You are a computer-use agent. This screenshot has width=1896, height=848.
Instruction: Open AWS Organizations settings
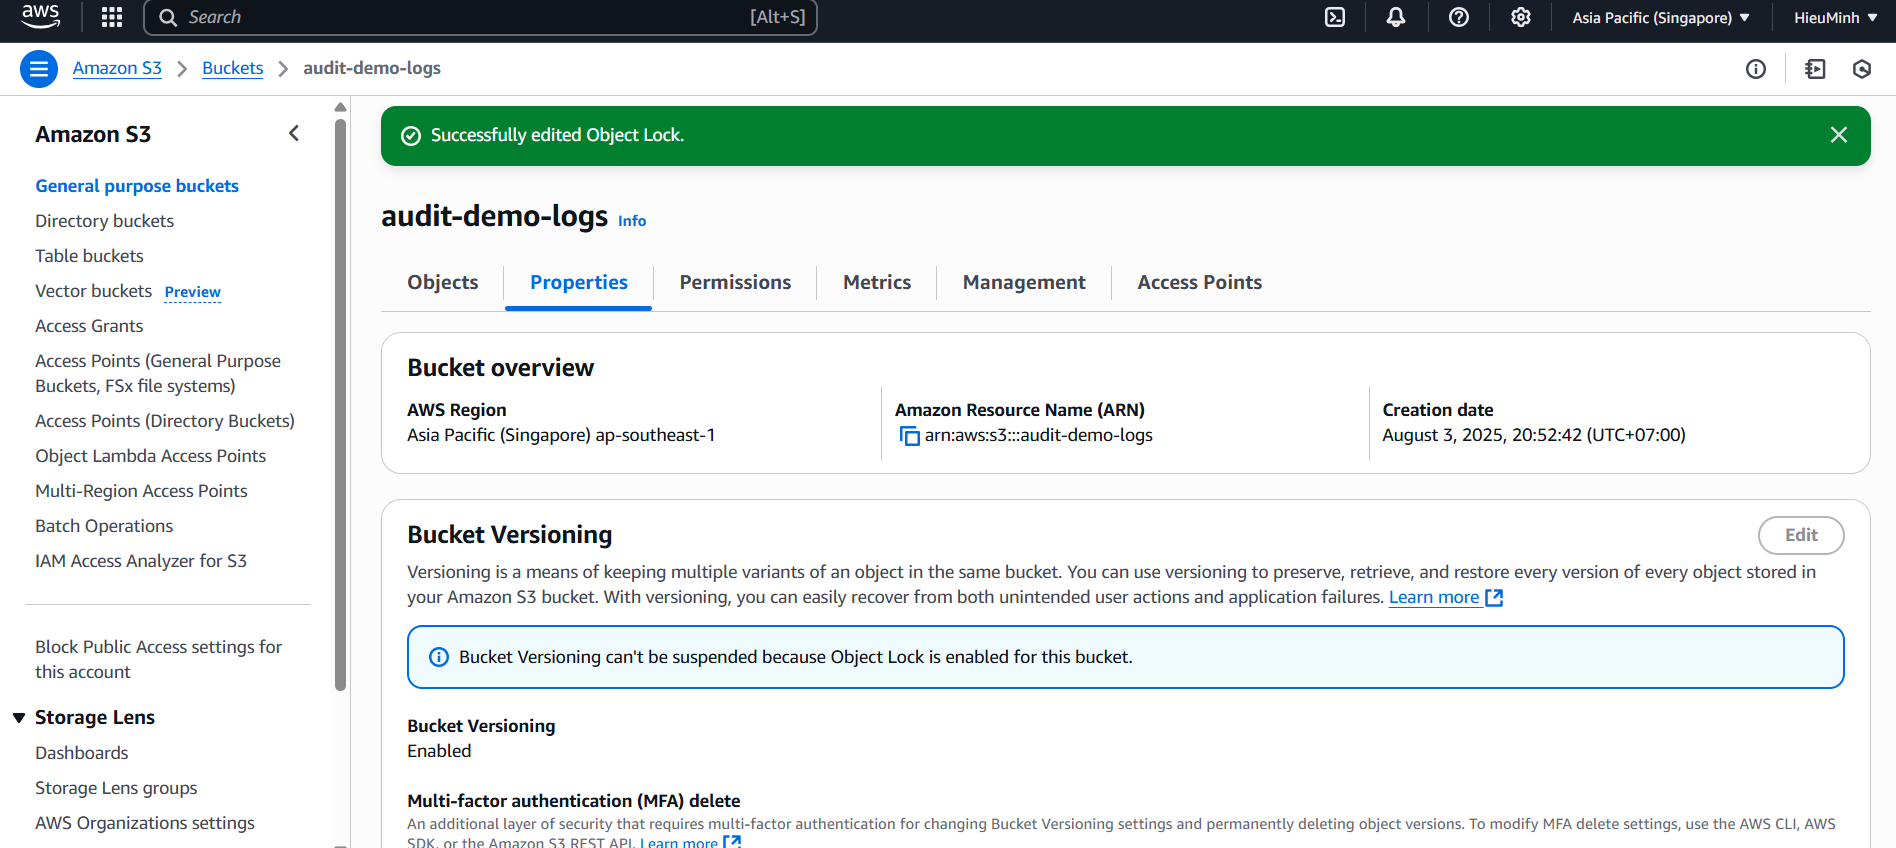145,823
